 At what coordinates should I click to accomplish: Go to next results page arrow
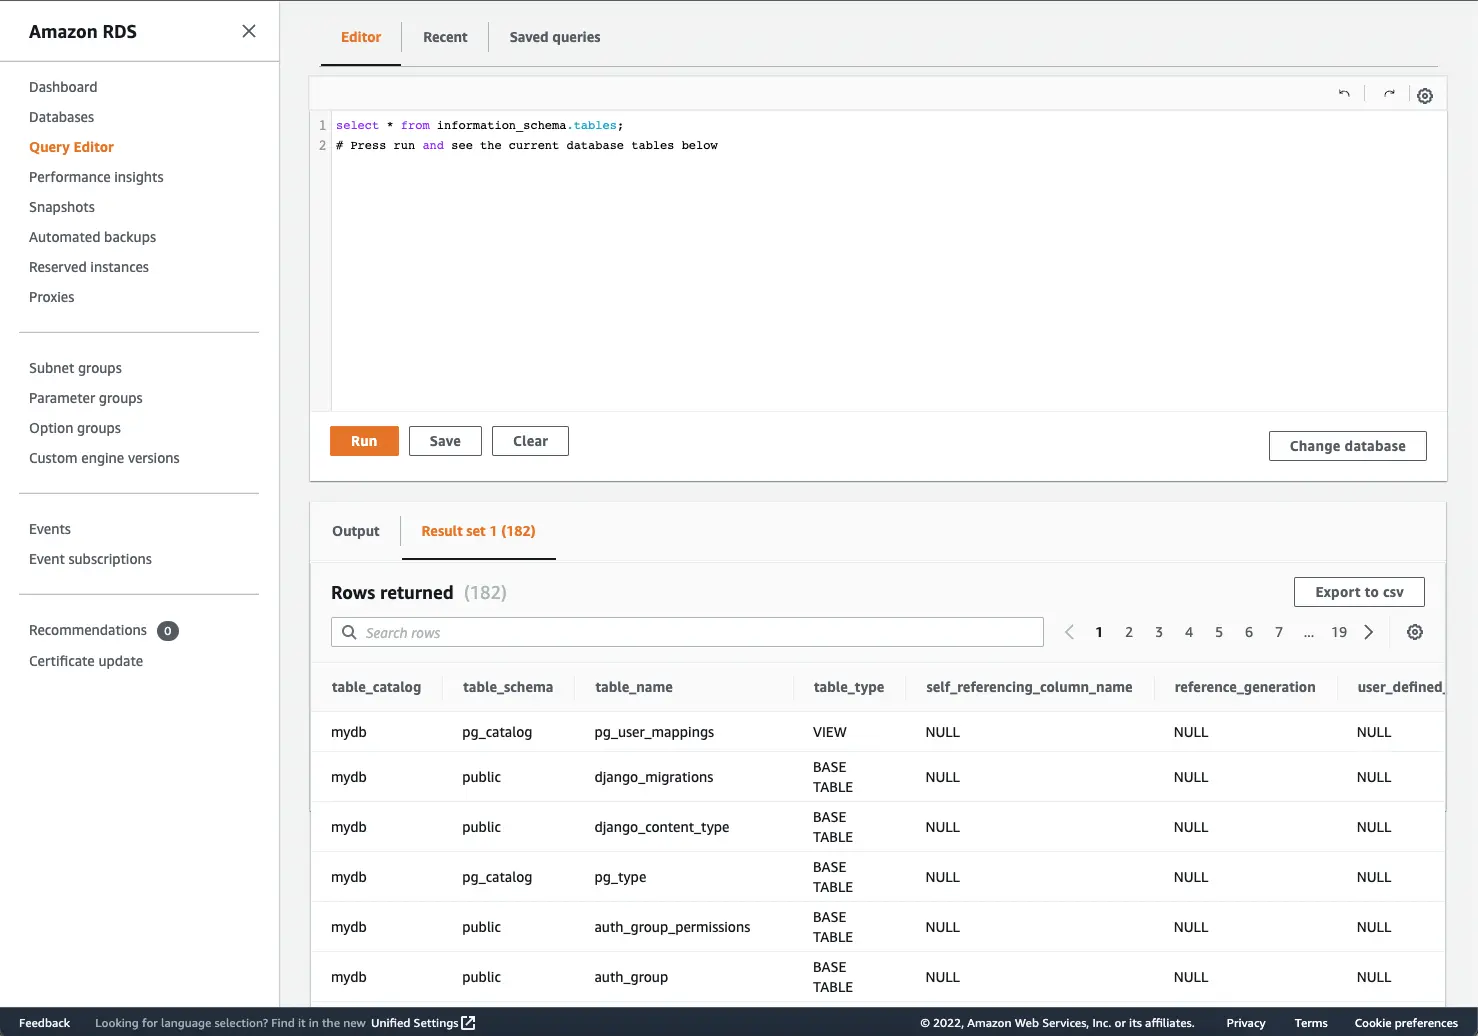tap(1369, 632)
